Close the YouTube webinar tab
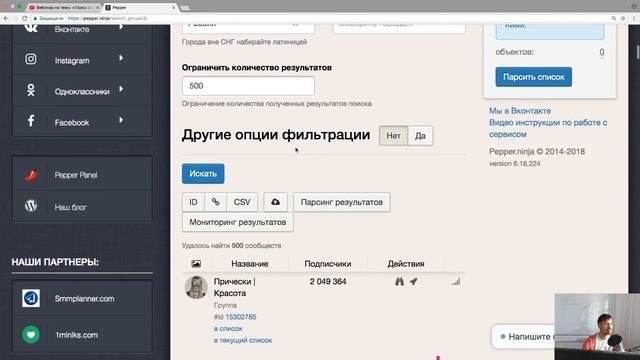 [x=98, y=8]
